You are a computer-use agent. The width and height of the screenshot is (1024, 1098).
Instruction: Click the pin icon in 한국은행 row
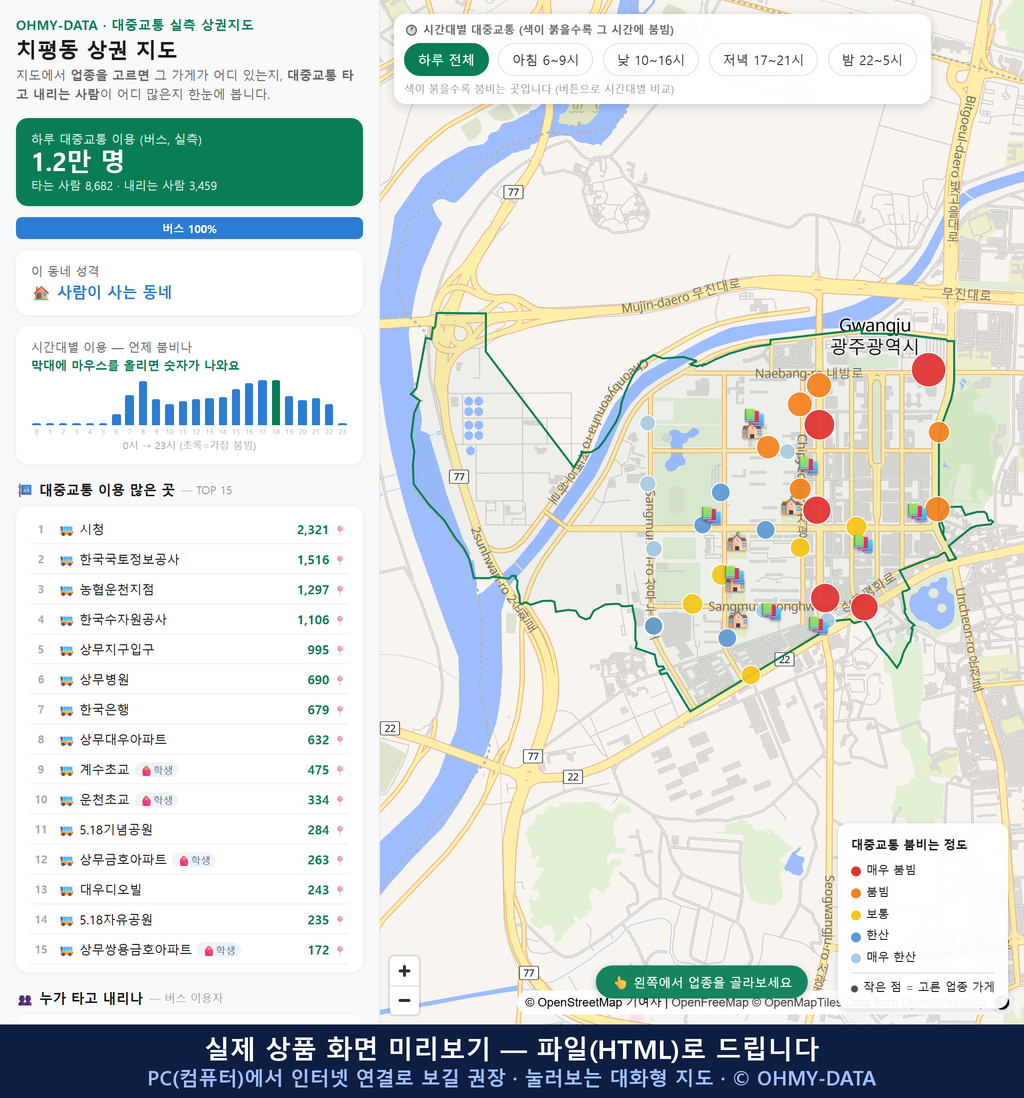(340, 710)
